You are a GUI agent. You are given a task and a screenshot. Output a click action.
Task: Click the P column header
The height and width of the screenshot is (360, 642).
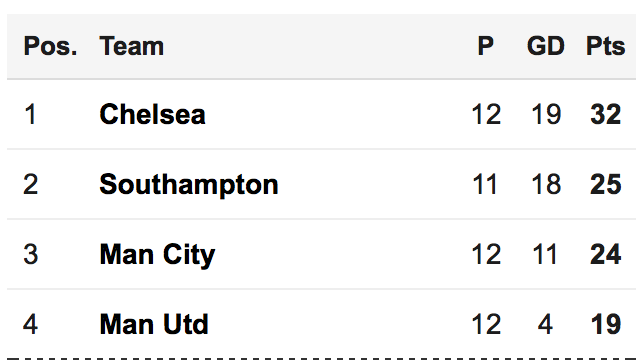pyautogui.click(x=486, y=46)
